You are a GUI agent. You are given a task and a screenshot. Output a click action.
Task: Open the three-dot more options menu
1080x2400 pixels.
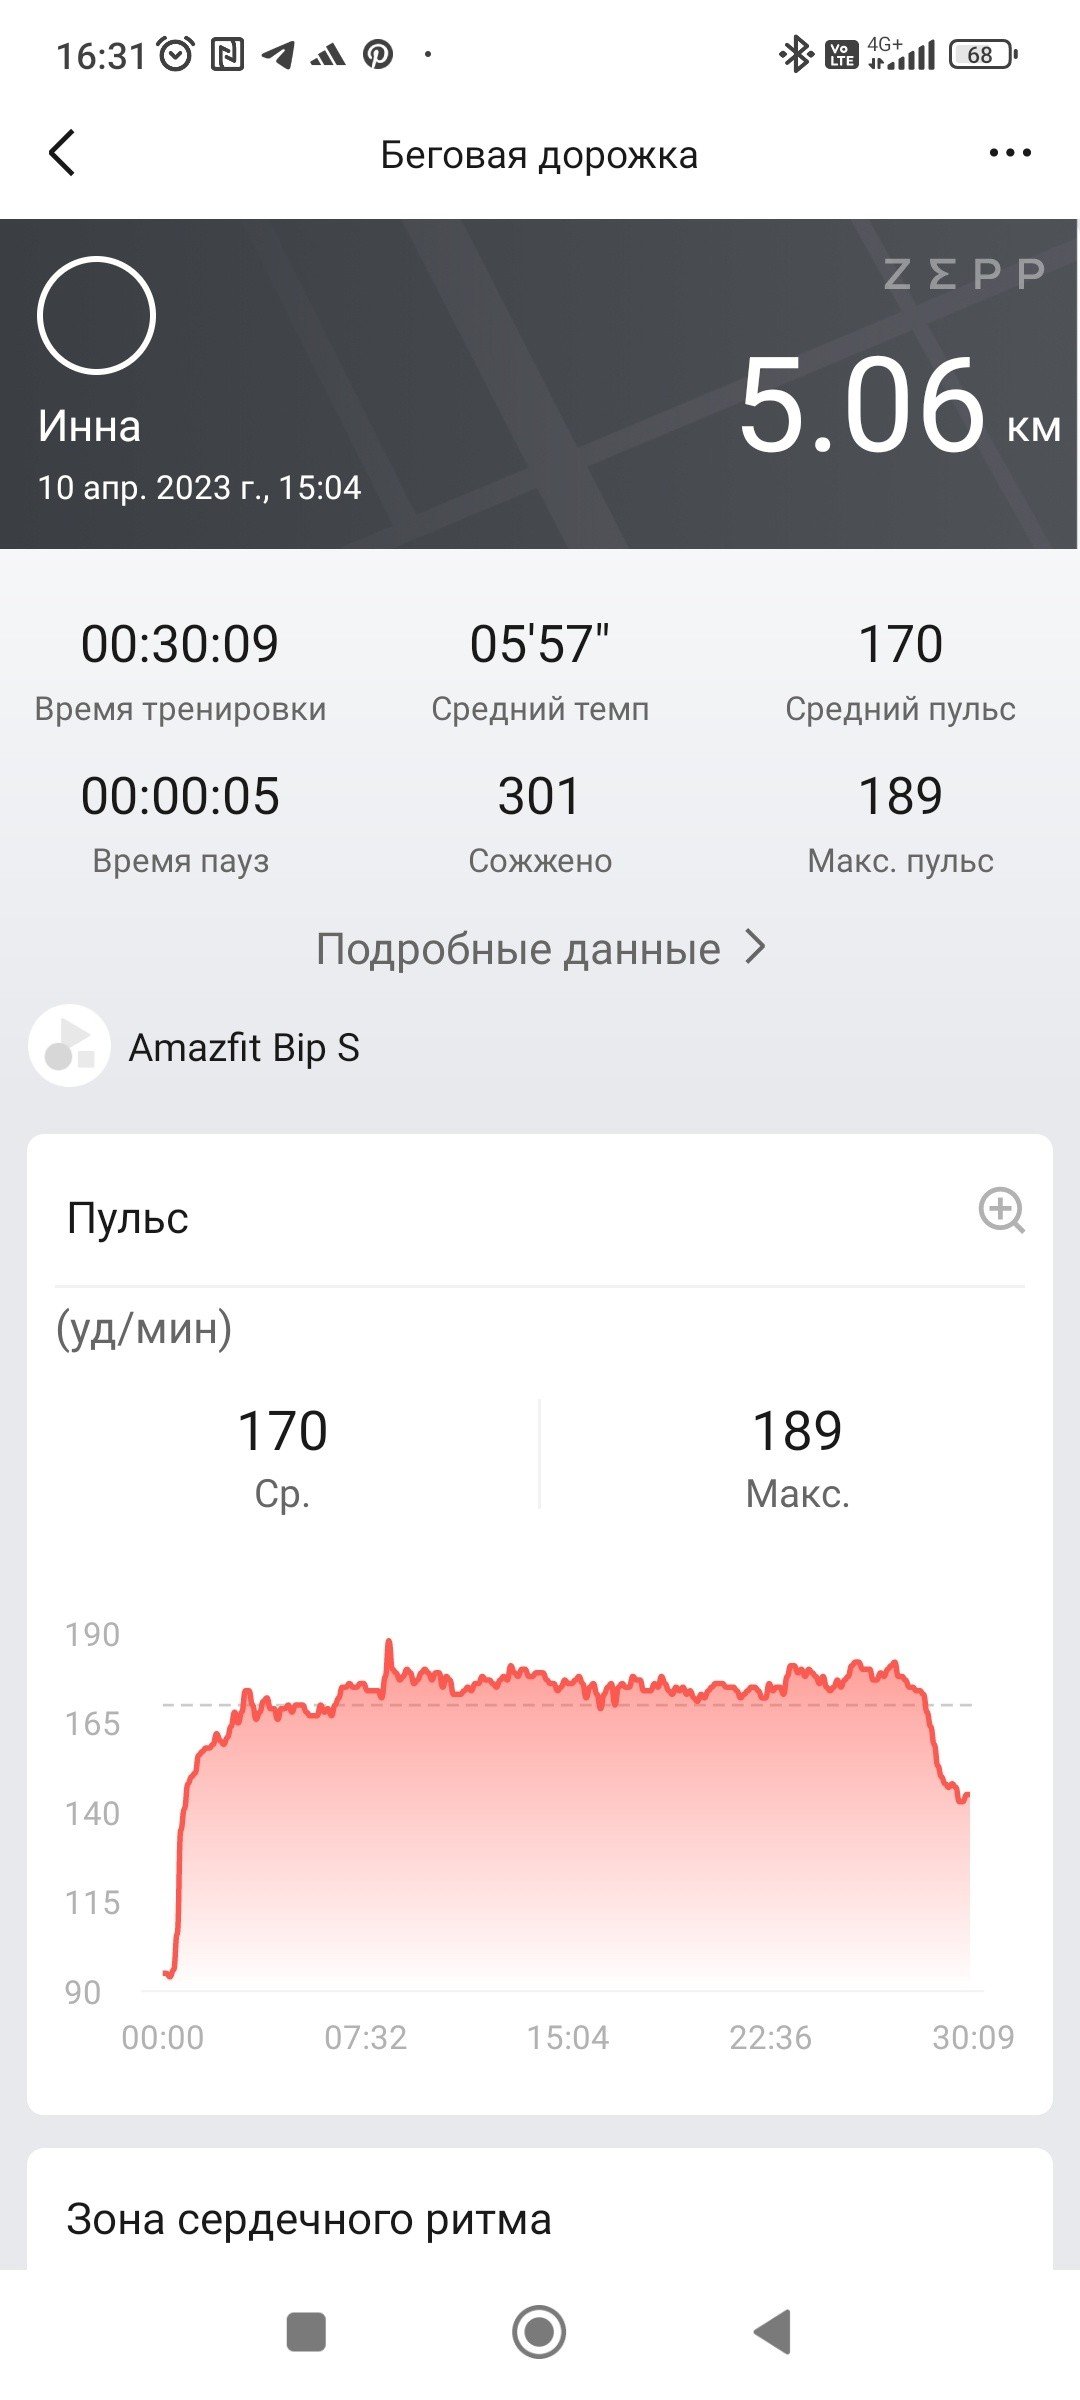[x=1009, y=153]
